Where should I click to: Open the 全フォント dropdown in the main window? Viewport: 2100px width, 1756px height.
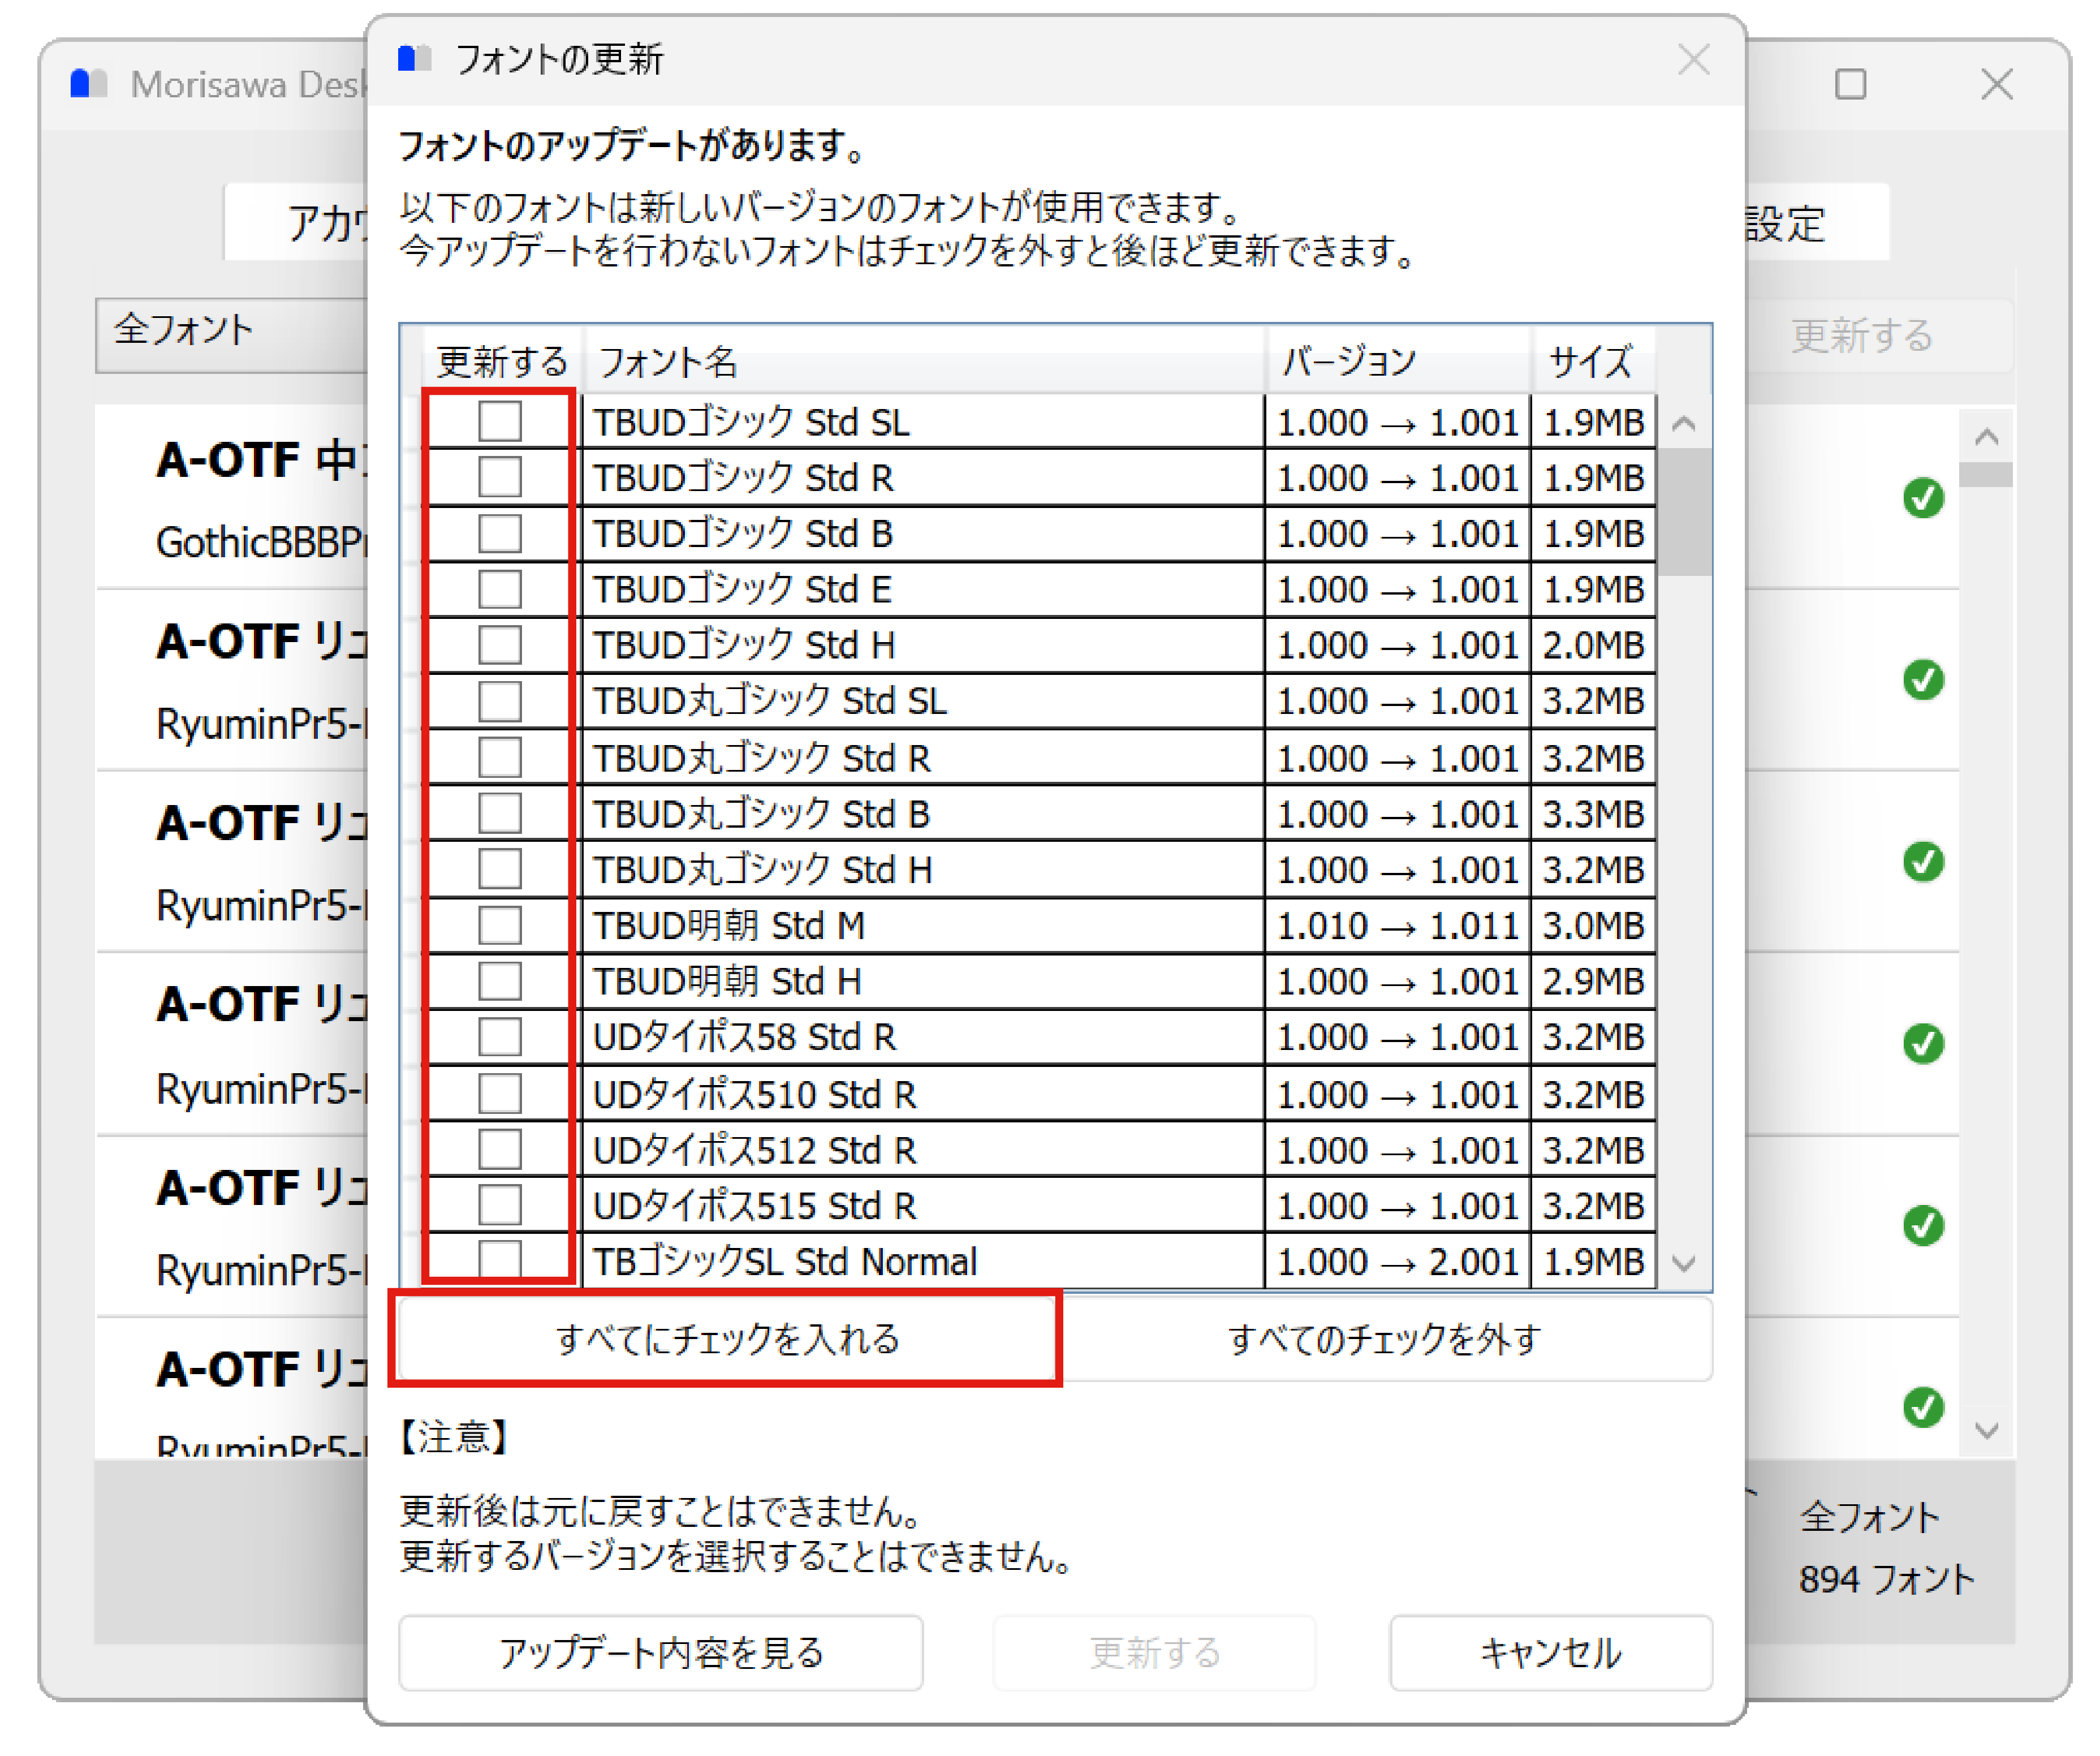pos(232,335)
